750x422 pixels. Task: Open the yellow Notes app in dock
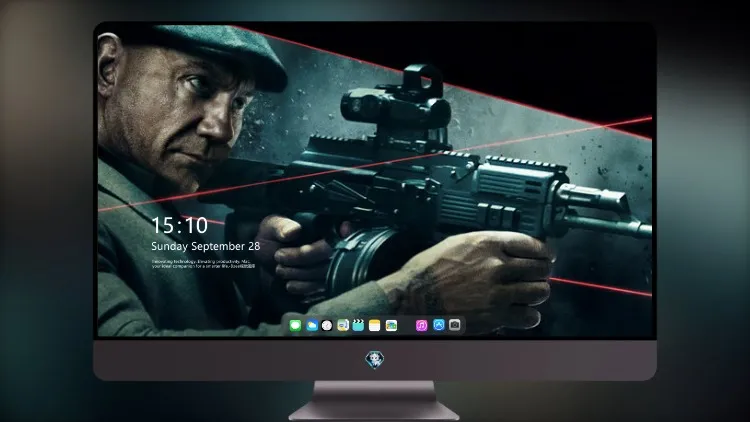click(x=375, y=325)
